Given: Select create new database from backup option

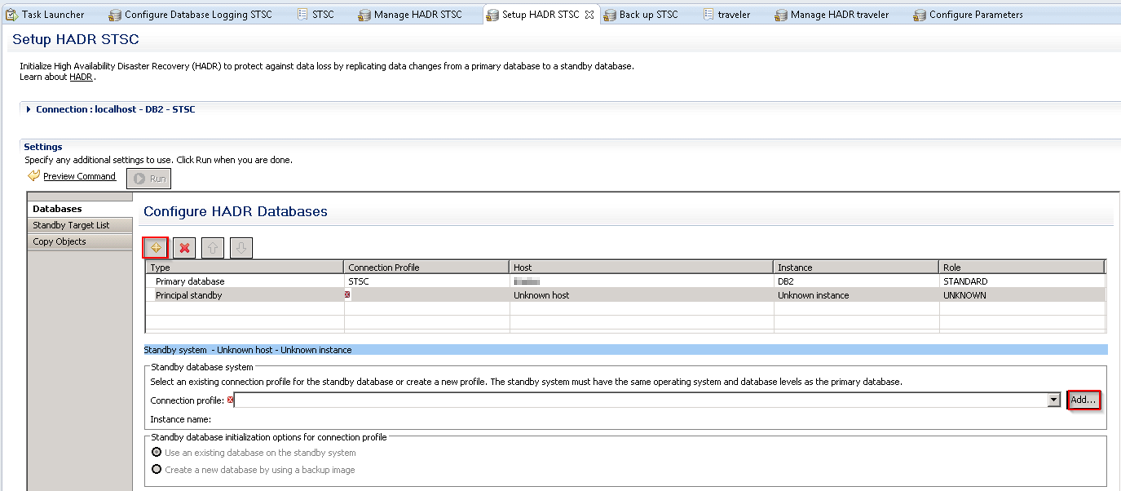Looking at the screenshot, I should tap(156, 469).
